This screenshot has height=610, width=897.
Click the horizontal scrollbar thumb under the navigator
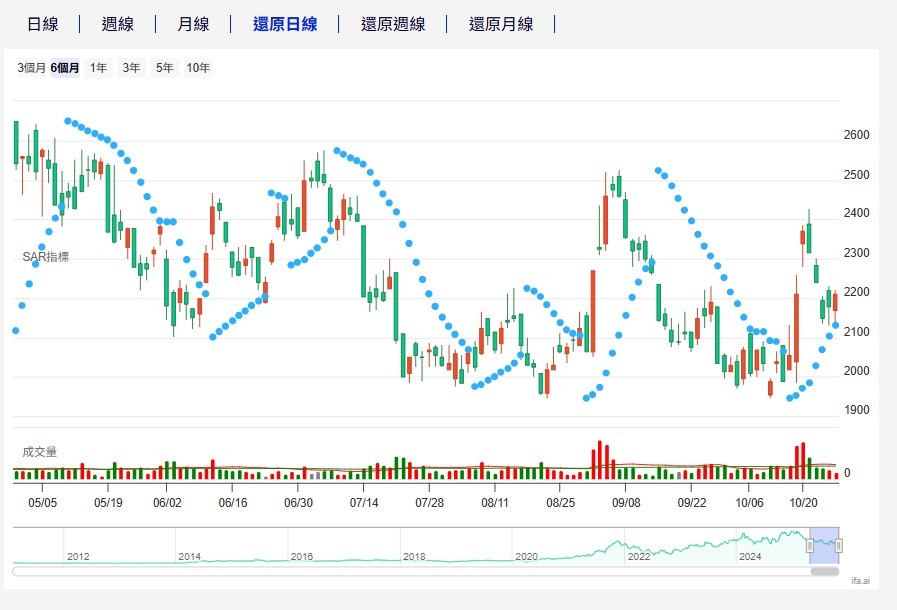click(824, 571)
